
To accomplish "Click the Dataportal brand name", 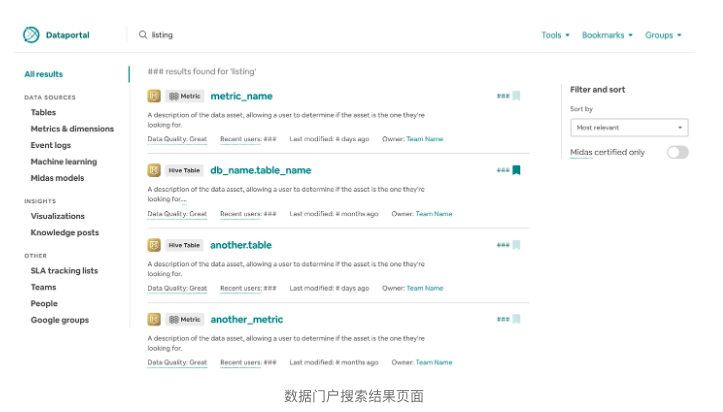I will (x=67, y=35).
